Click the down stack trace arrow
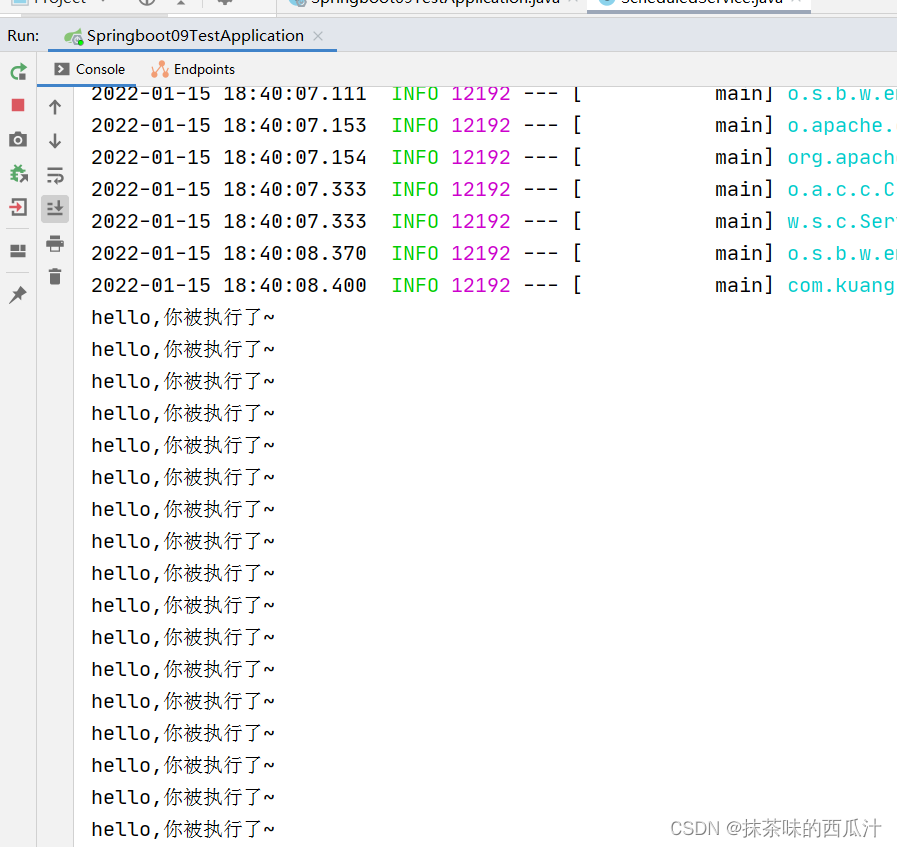 [55, 140]
